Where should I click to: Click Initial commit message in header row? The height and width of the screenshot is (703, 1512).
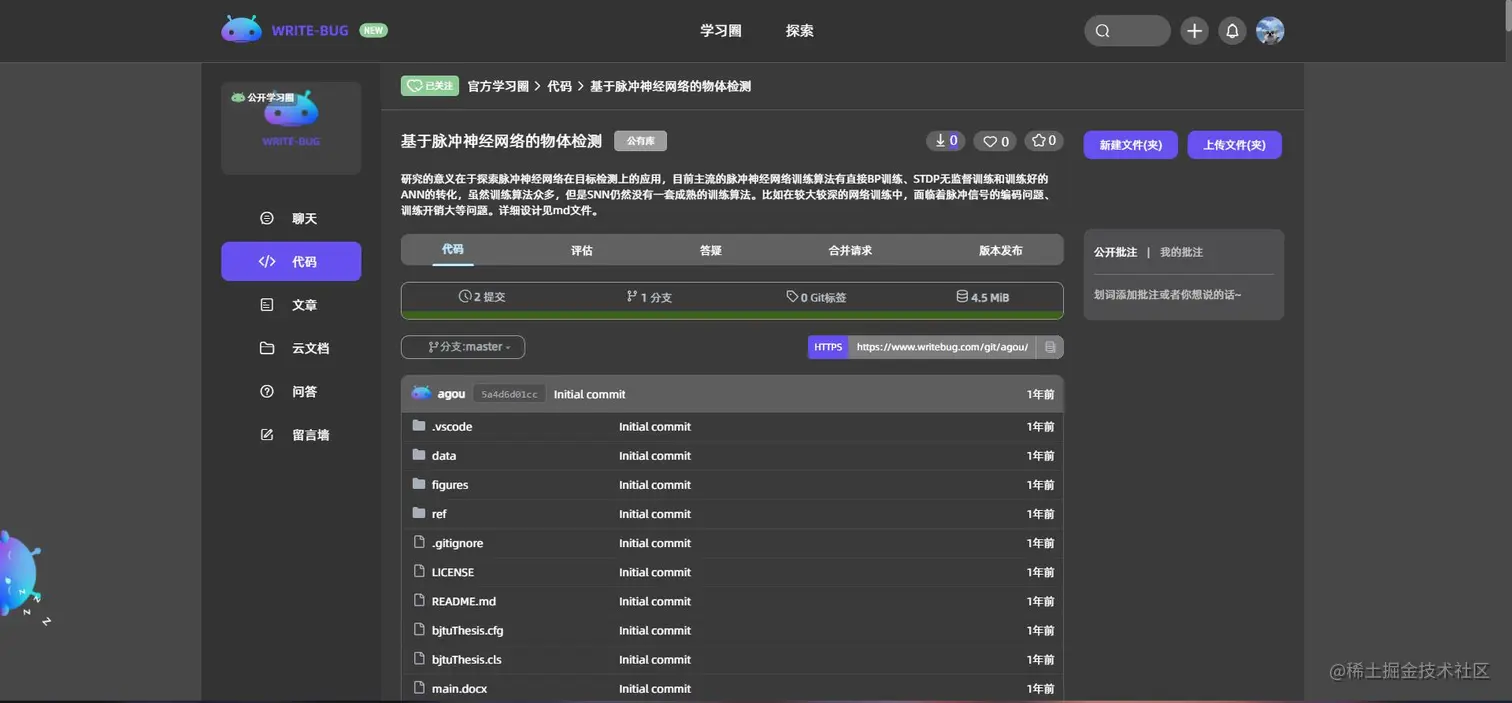tap(590, 394)
